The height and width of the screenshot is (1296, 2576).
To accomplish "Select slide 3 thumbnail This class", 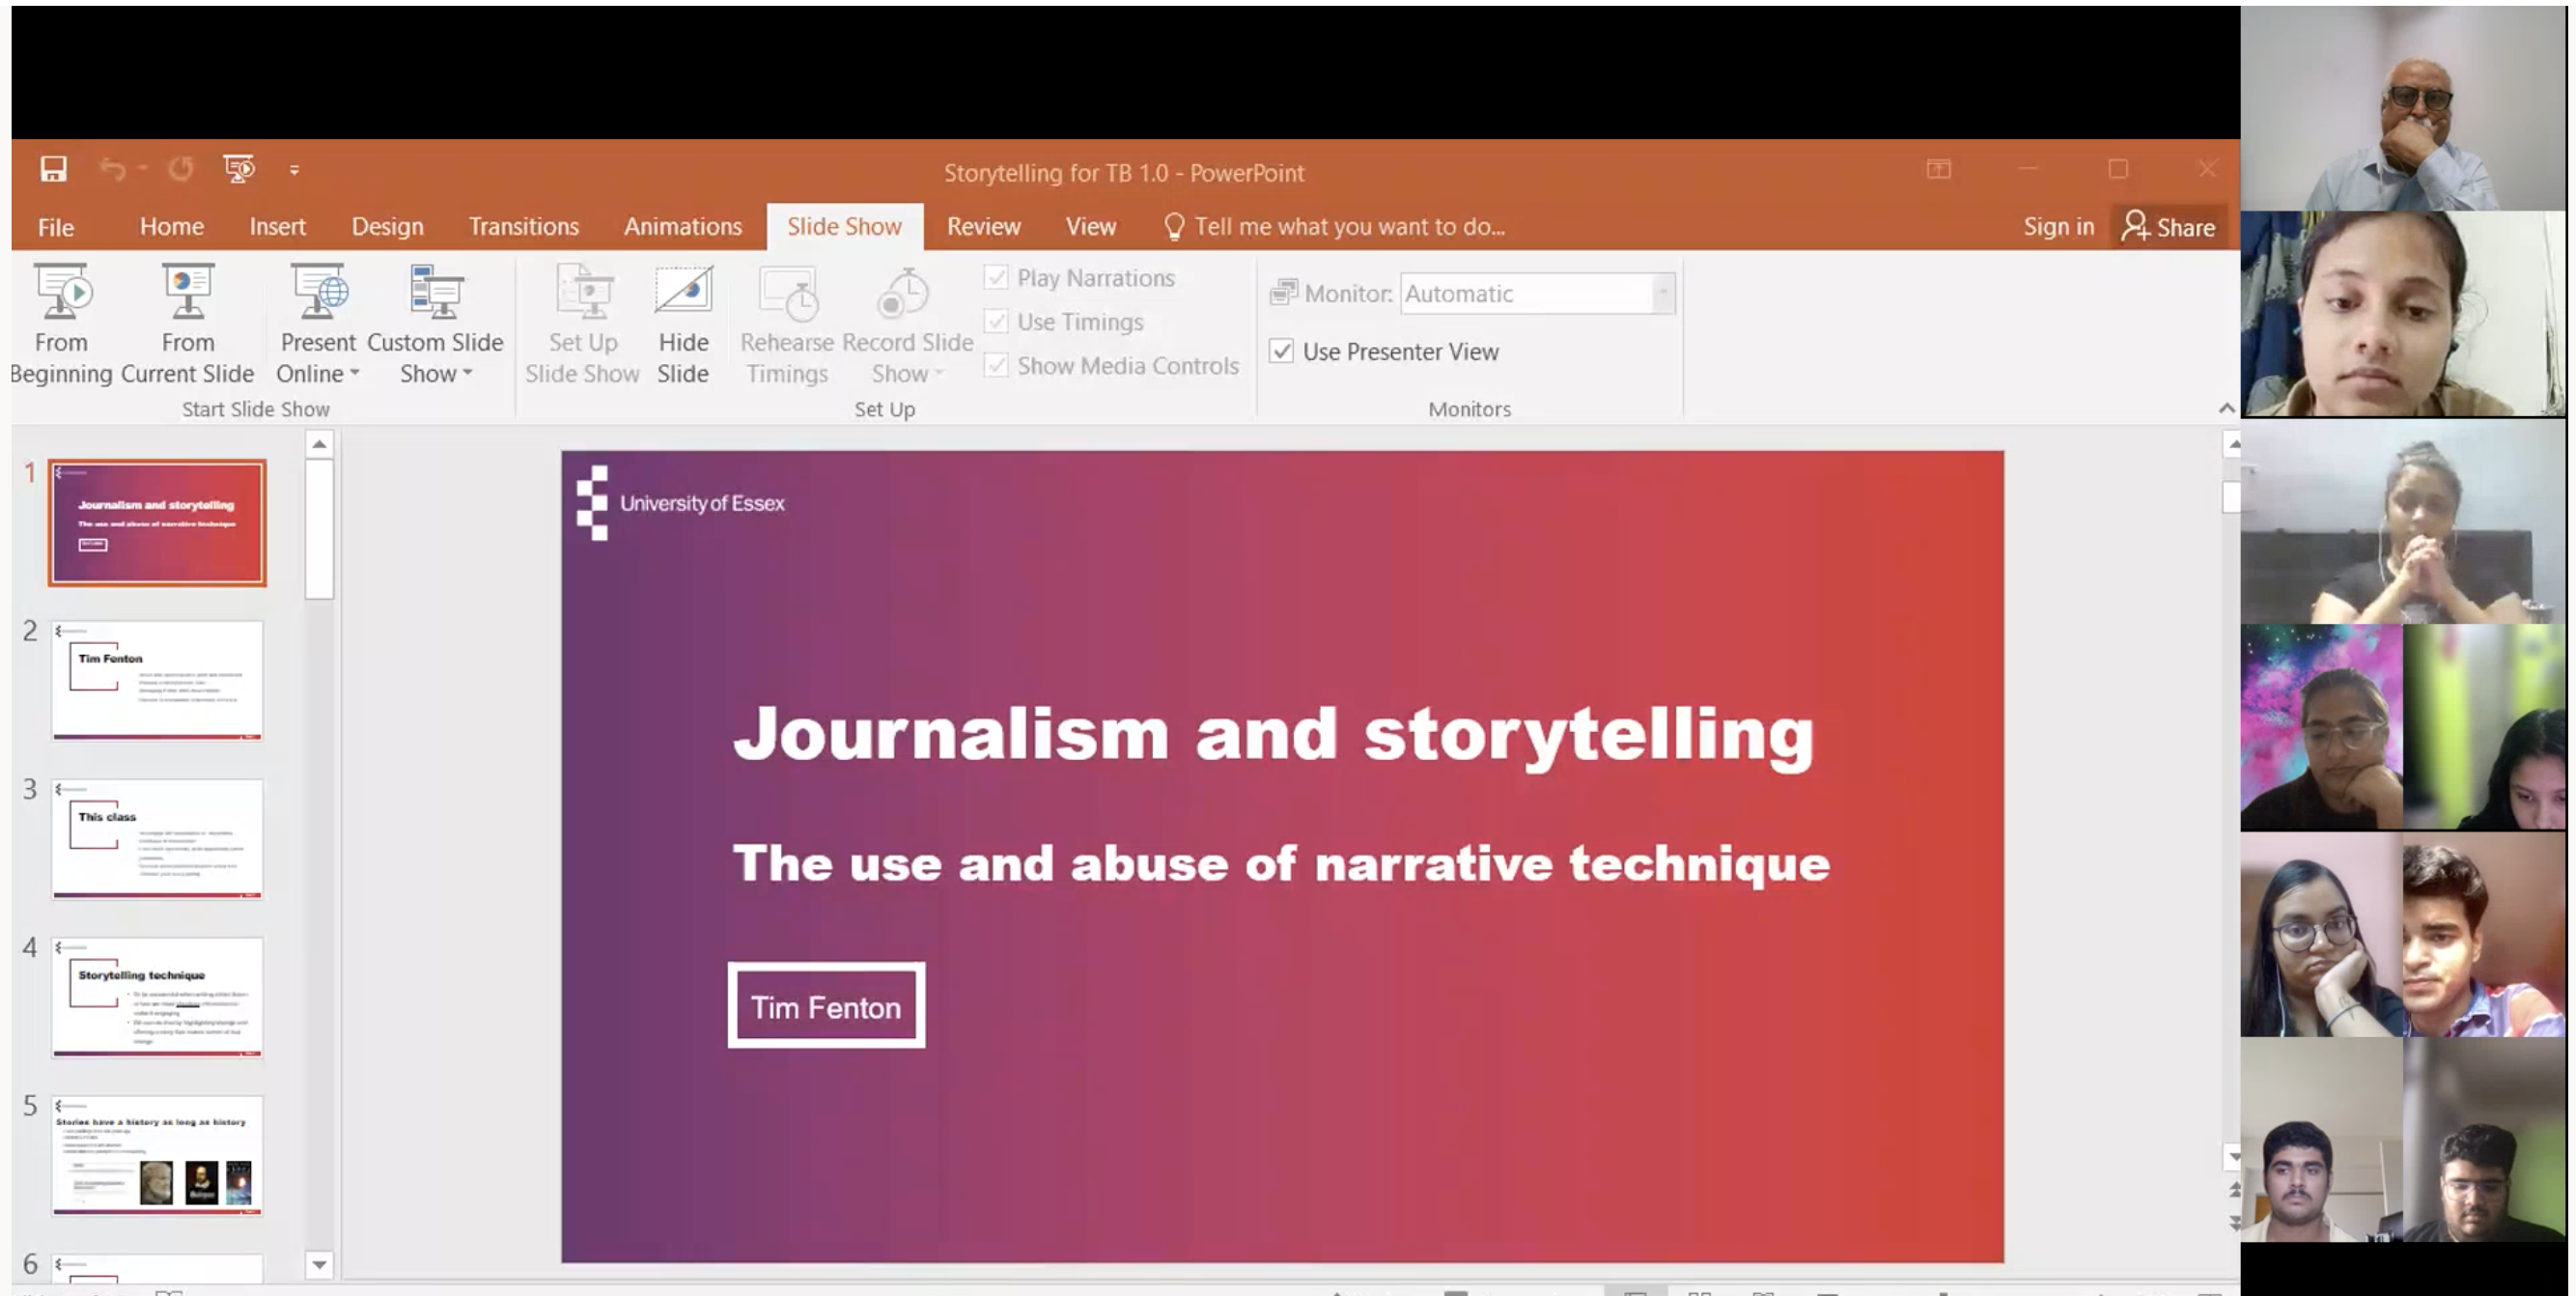I will click(x=157, y=838).
